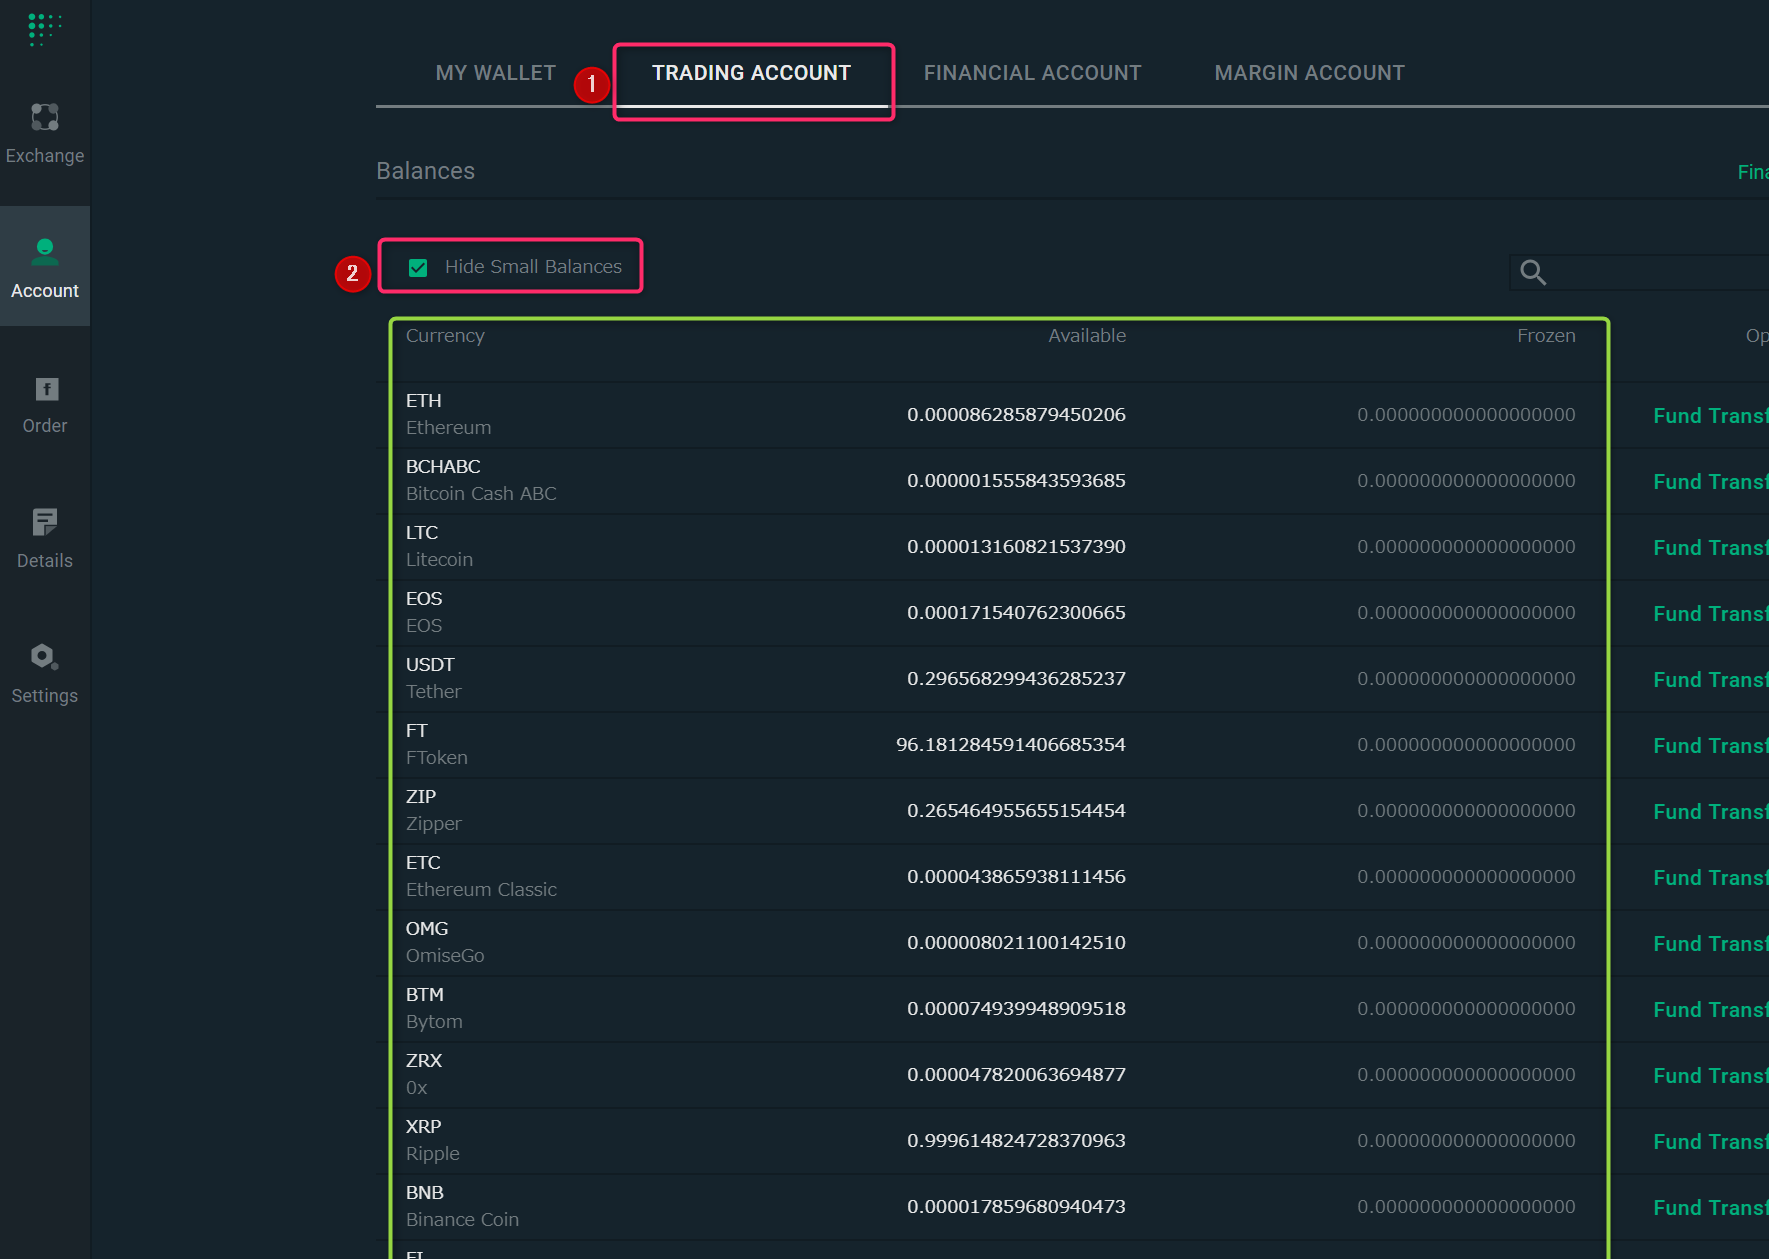
Task: Click the Available column header
Action: point(1087,336)
